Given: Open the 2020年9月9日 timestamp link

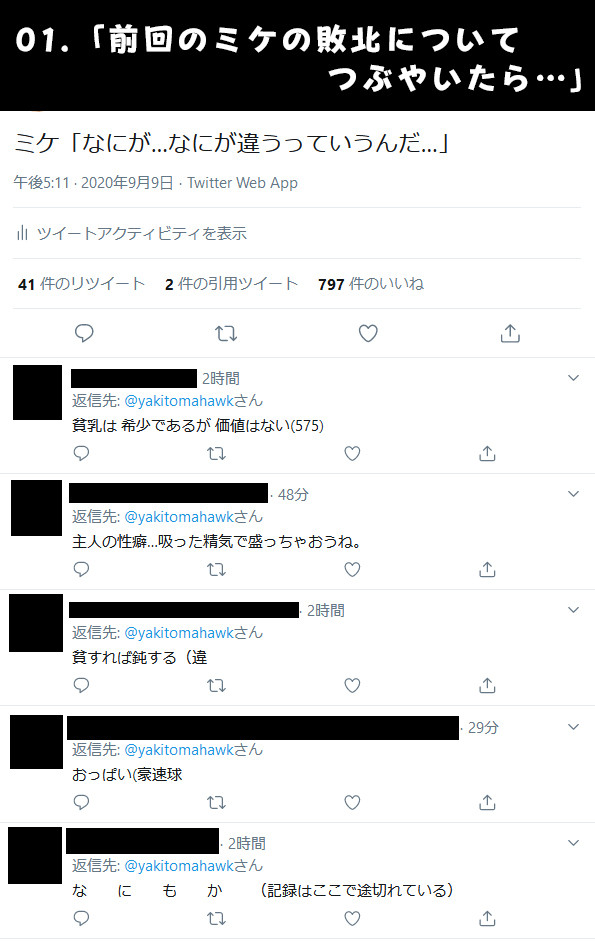Looking at the screenshot, I should [x=127, y=182].
